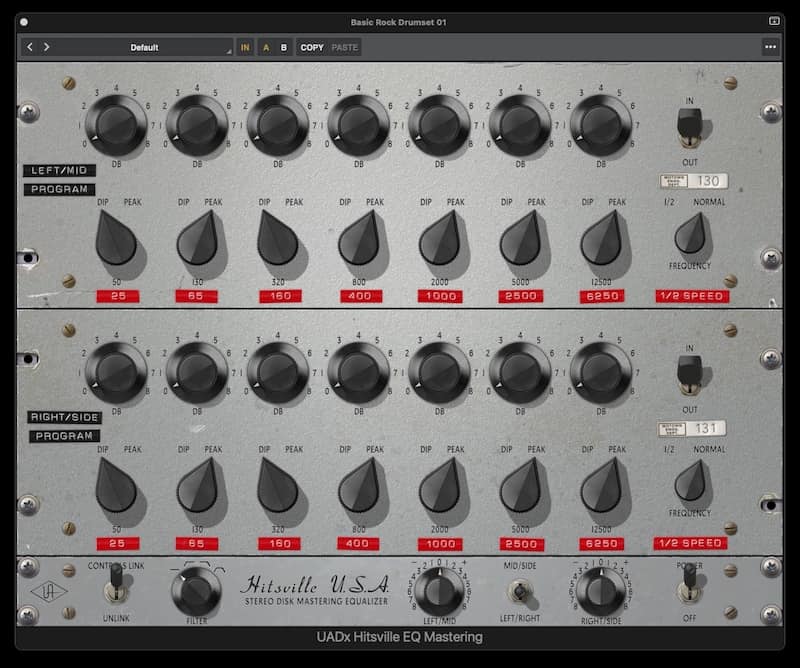800x668 pixels.
Task: Click Right/Side 50 Hz DB gain knob
Action: point(116,373)
